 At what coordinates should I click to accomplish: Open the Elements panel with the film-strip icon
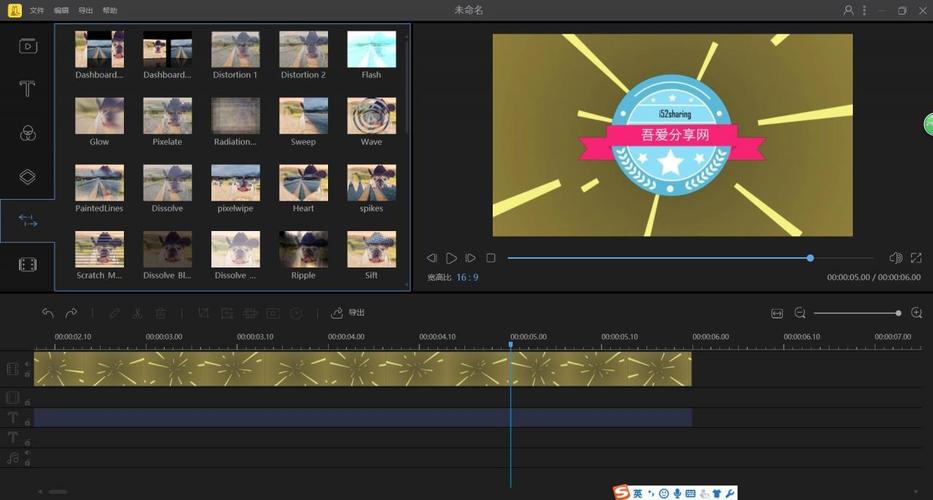pos(28,264)
